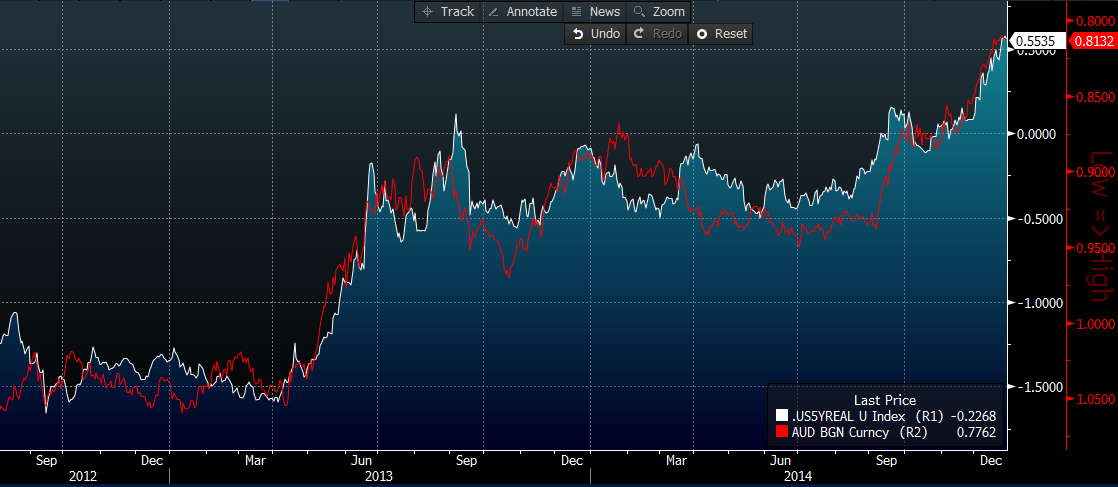Click the red 1.0500 axis label
Screen dimensions: 1118x487
click(1094, 399)
